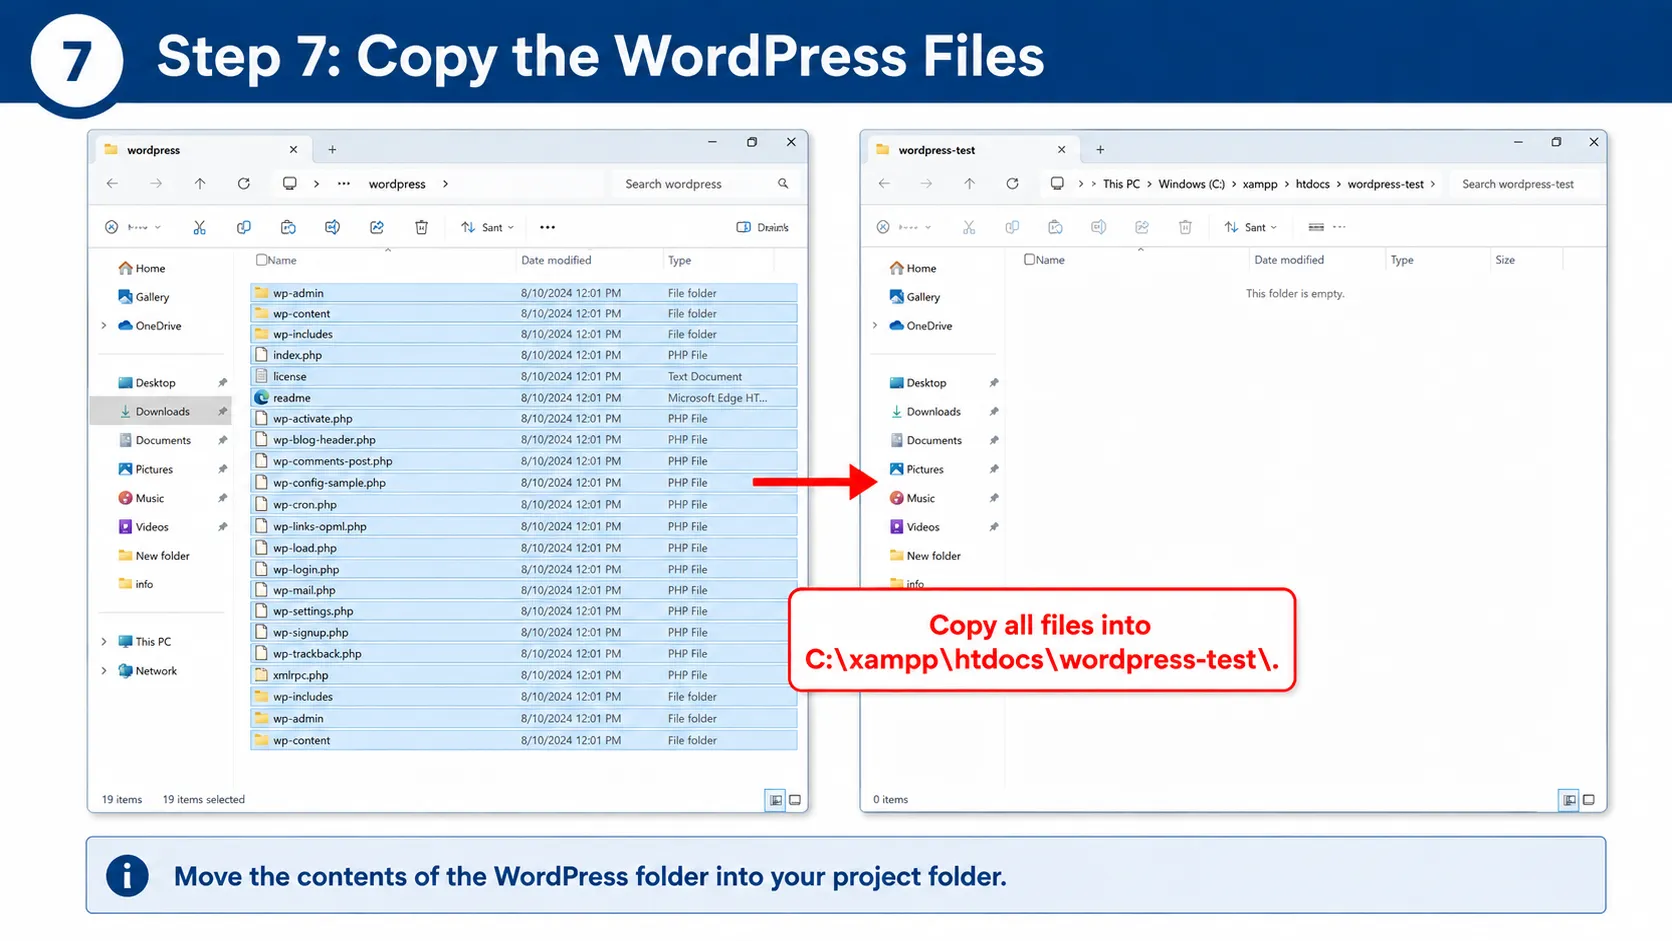Viewport: 1672px width, 941px height.
Task: Add new tab in wordpress window
Action: click(x=332, y=150)
